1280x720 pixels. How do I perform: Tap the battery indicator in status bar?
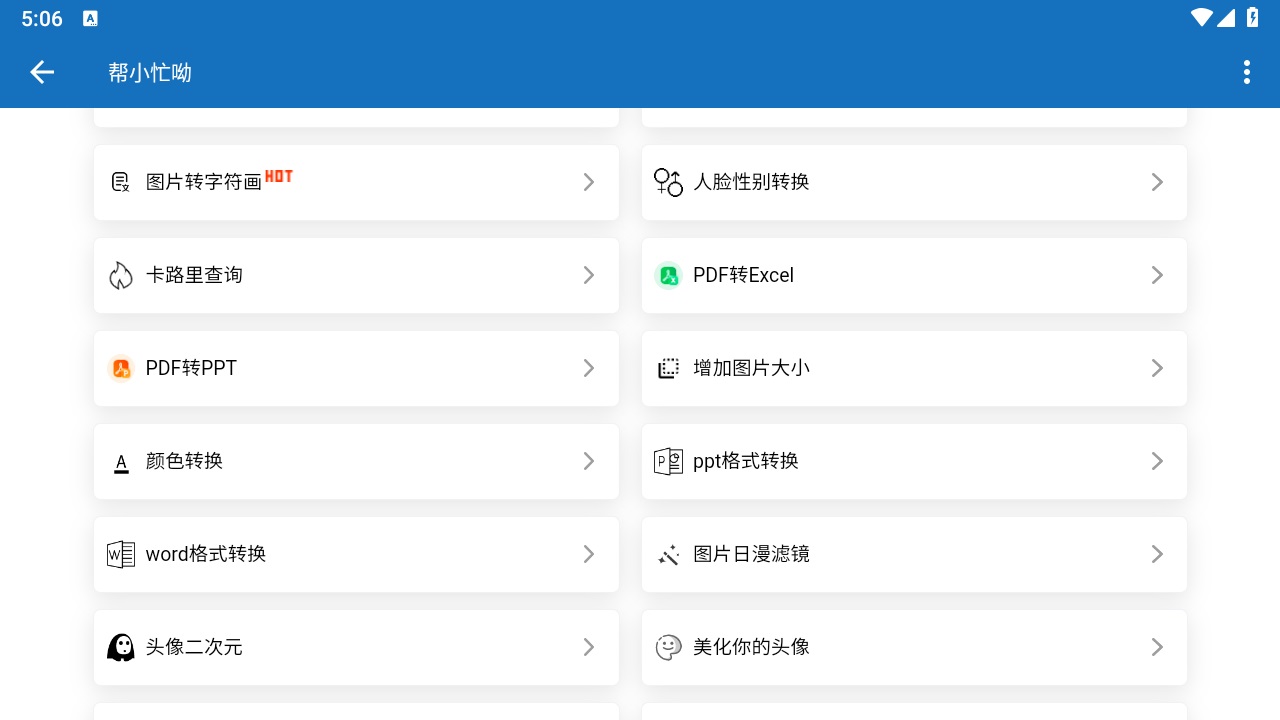(x=1252, y=18)
